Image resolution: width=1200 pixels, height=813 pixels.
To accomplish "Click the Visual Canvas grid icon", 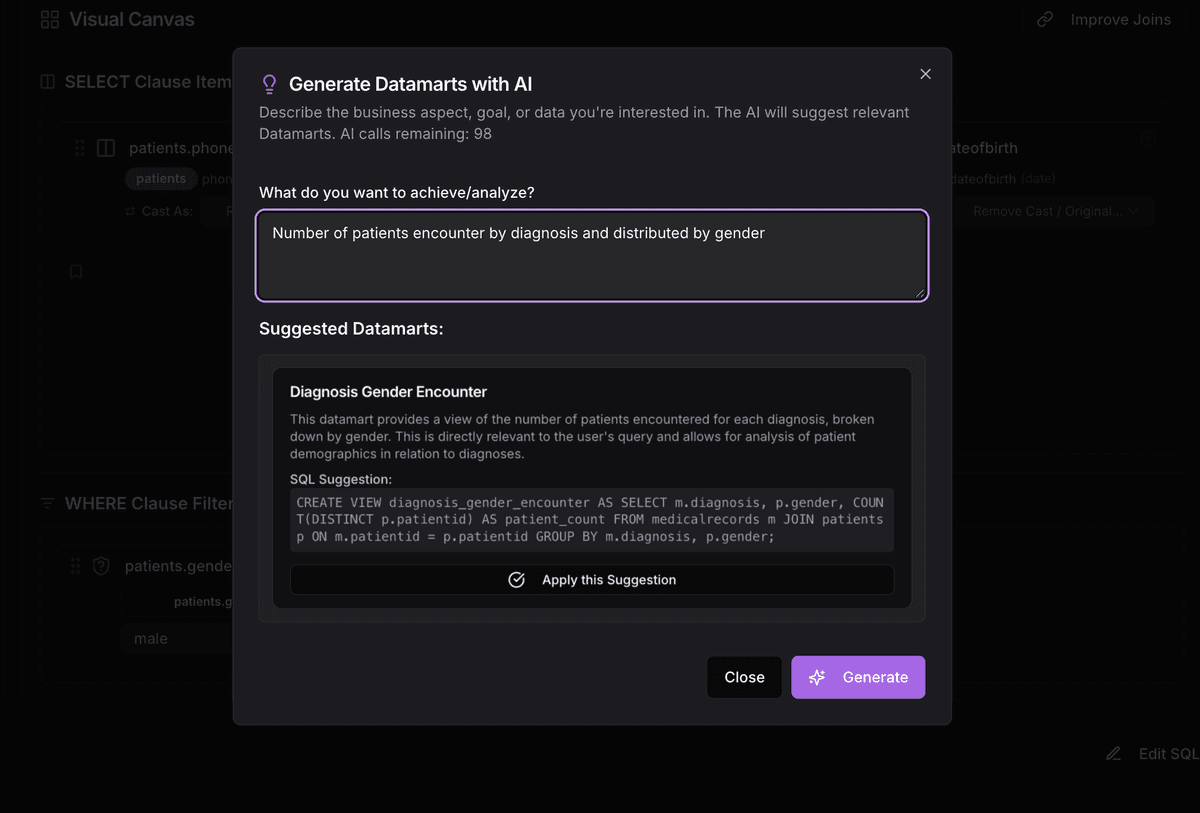I will pyautogui.click(x=49, y=18).
